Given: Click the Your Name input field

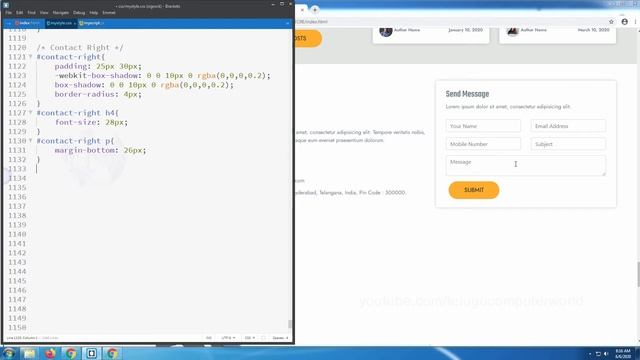Looking at the screenshot, I should pyautogui.click(x=483, y=126).
